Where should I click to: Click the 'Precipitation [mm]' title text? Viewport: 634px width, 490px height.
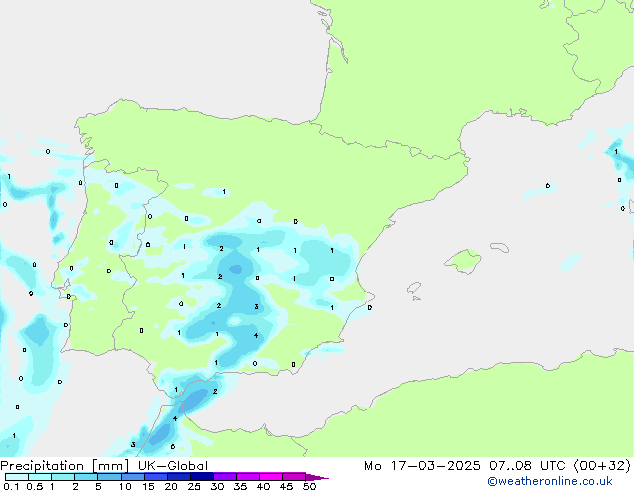[x=65, y=466]
